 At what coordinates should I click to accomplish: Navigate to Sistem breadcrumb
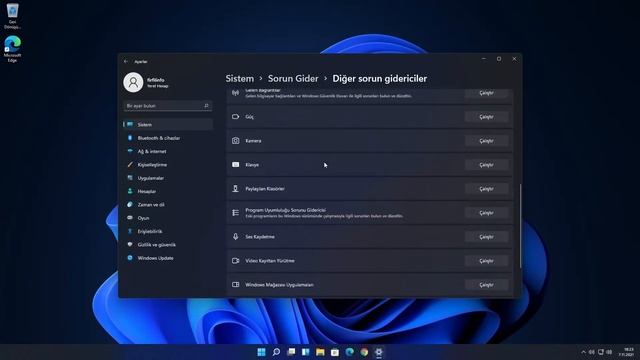(240, 79)
